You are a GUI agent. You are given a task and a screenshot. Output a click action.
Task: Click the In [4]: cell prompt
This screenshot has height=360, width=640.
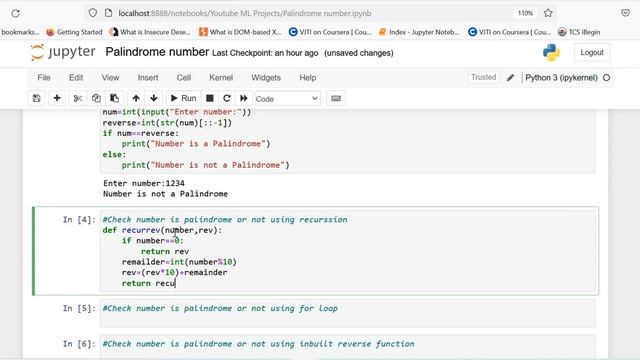pyautogui.click(x=79, y=220)
